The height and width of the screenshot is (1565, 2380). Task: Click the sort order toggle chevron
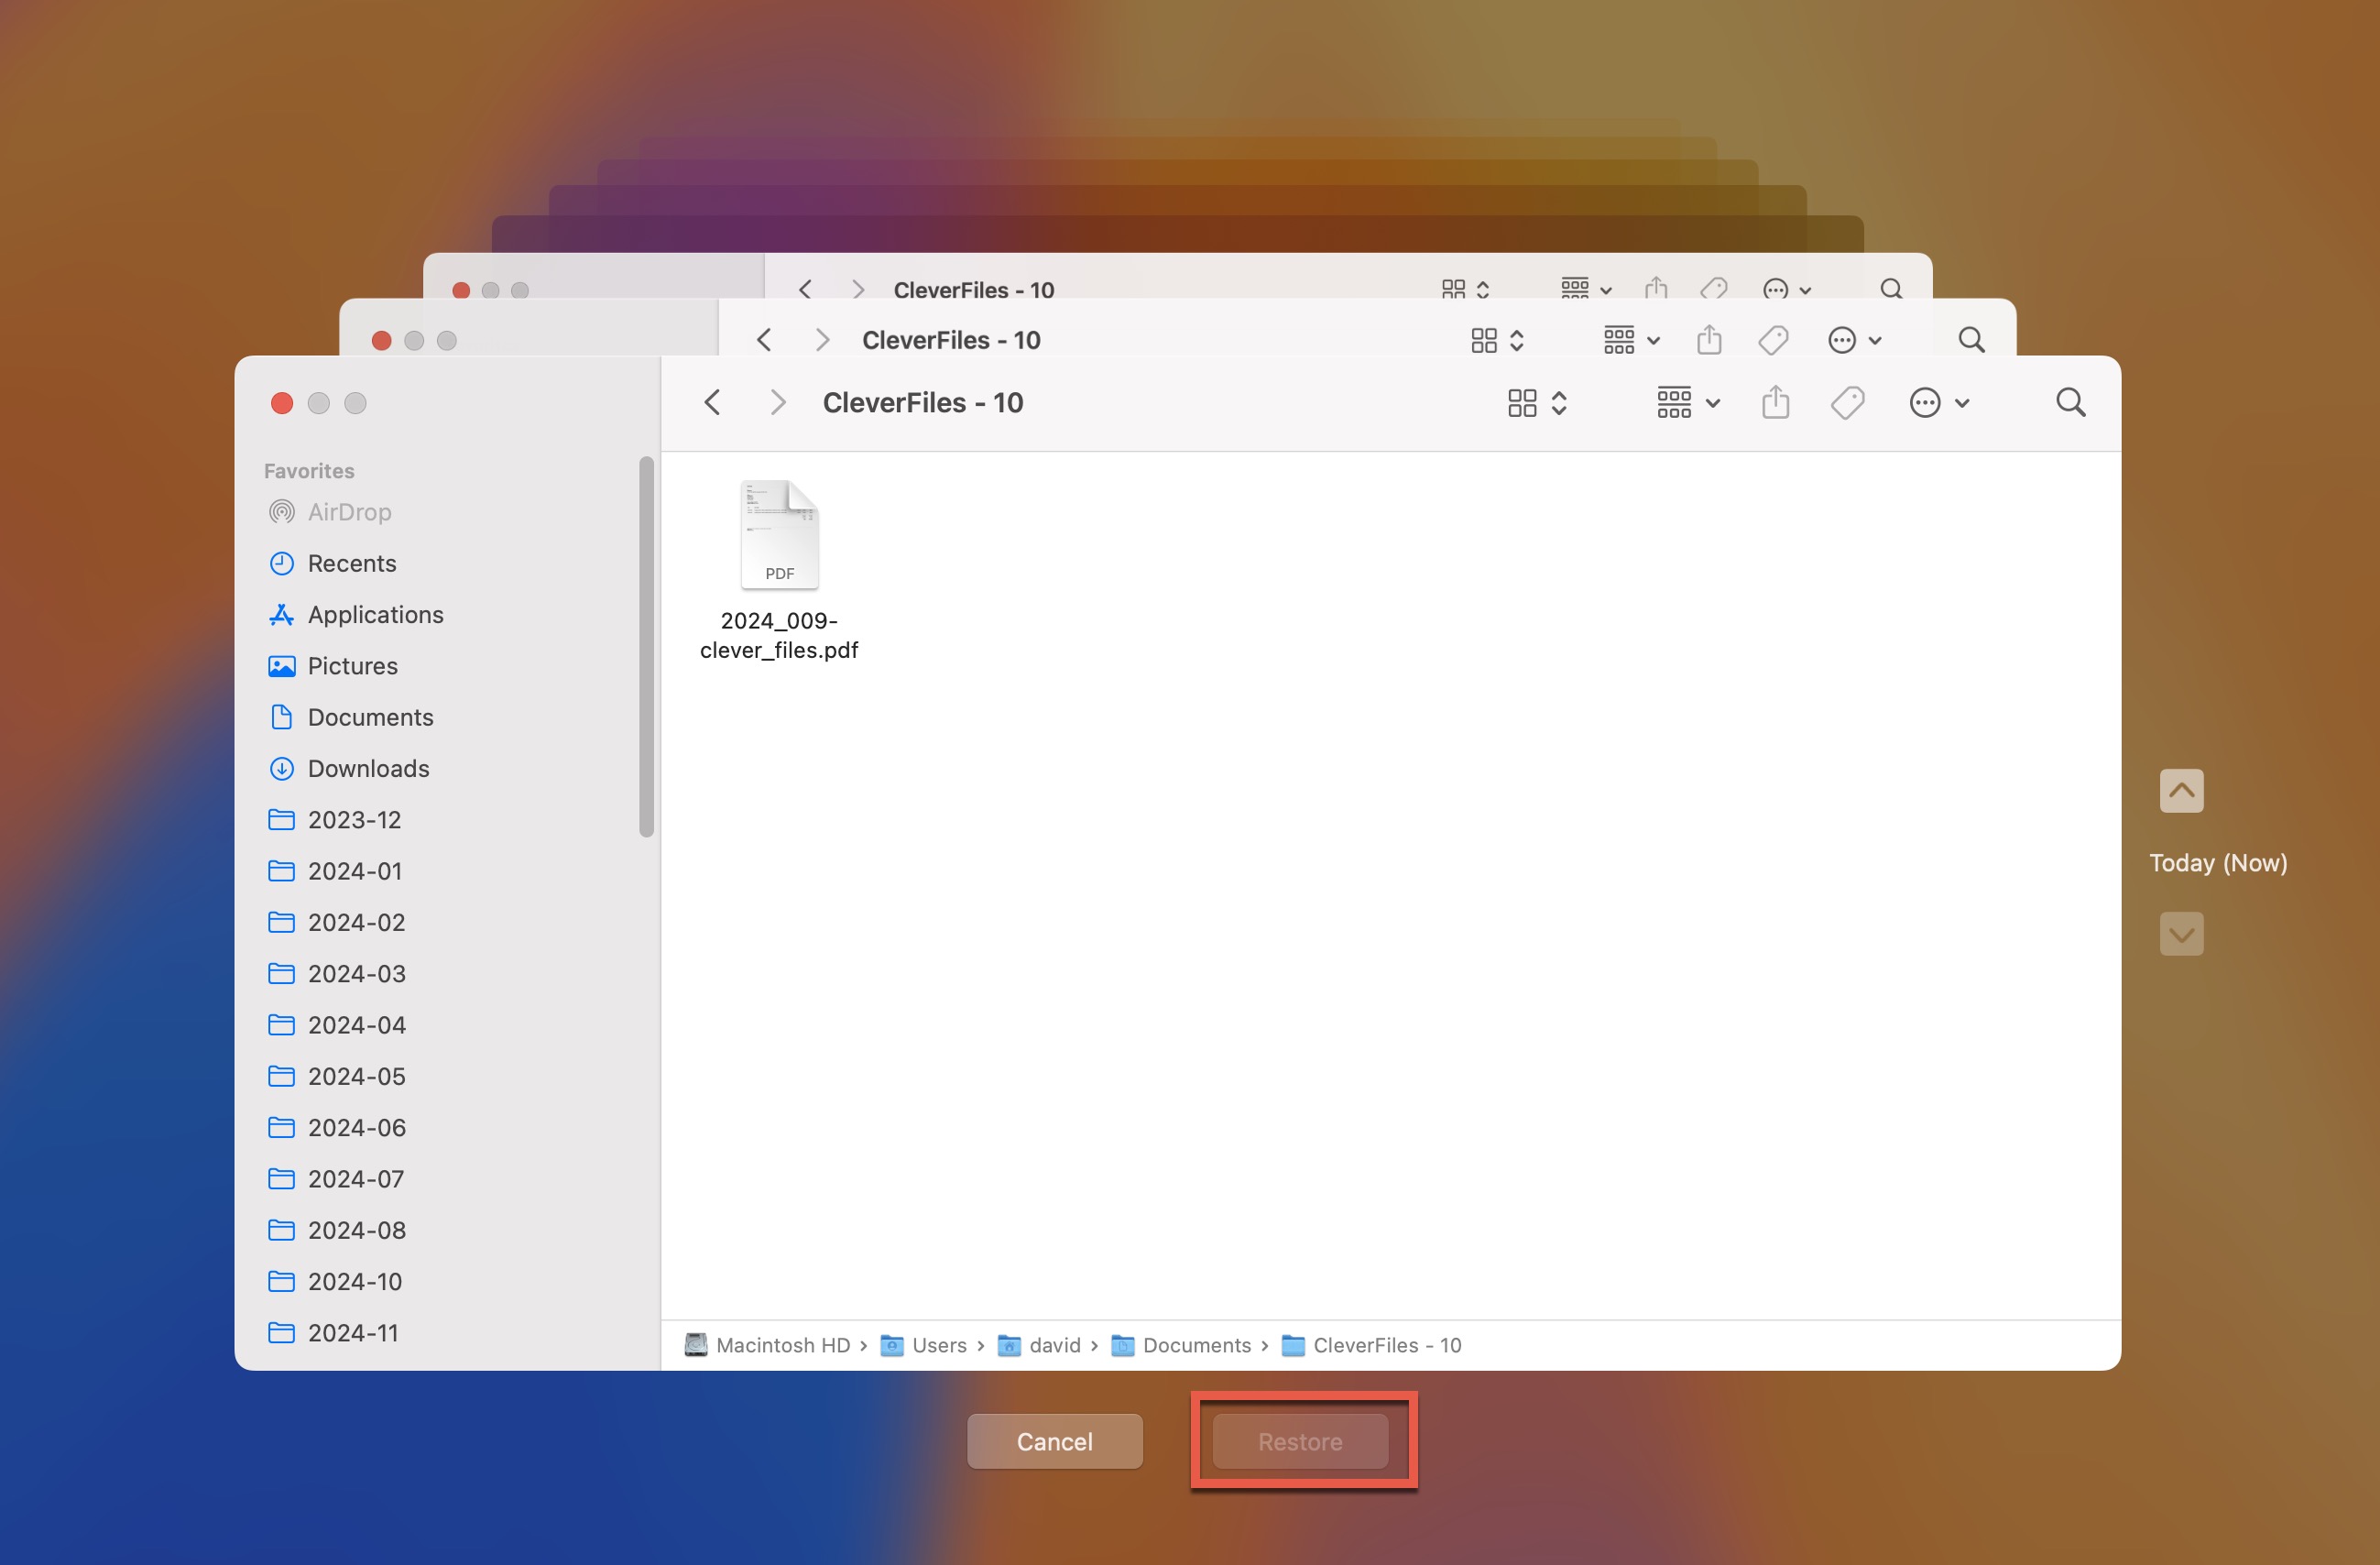(1557, 400)
